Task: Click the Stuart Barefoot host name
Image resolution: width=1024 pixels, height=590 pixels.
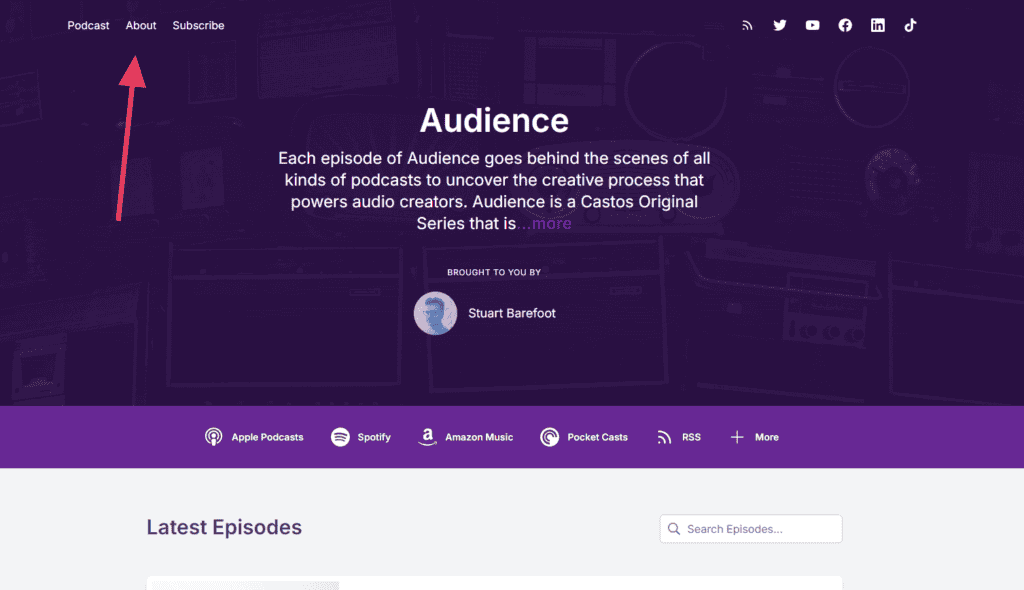Action: 511,313
